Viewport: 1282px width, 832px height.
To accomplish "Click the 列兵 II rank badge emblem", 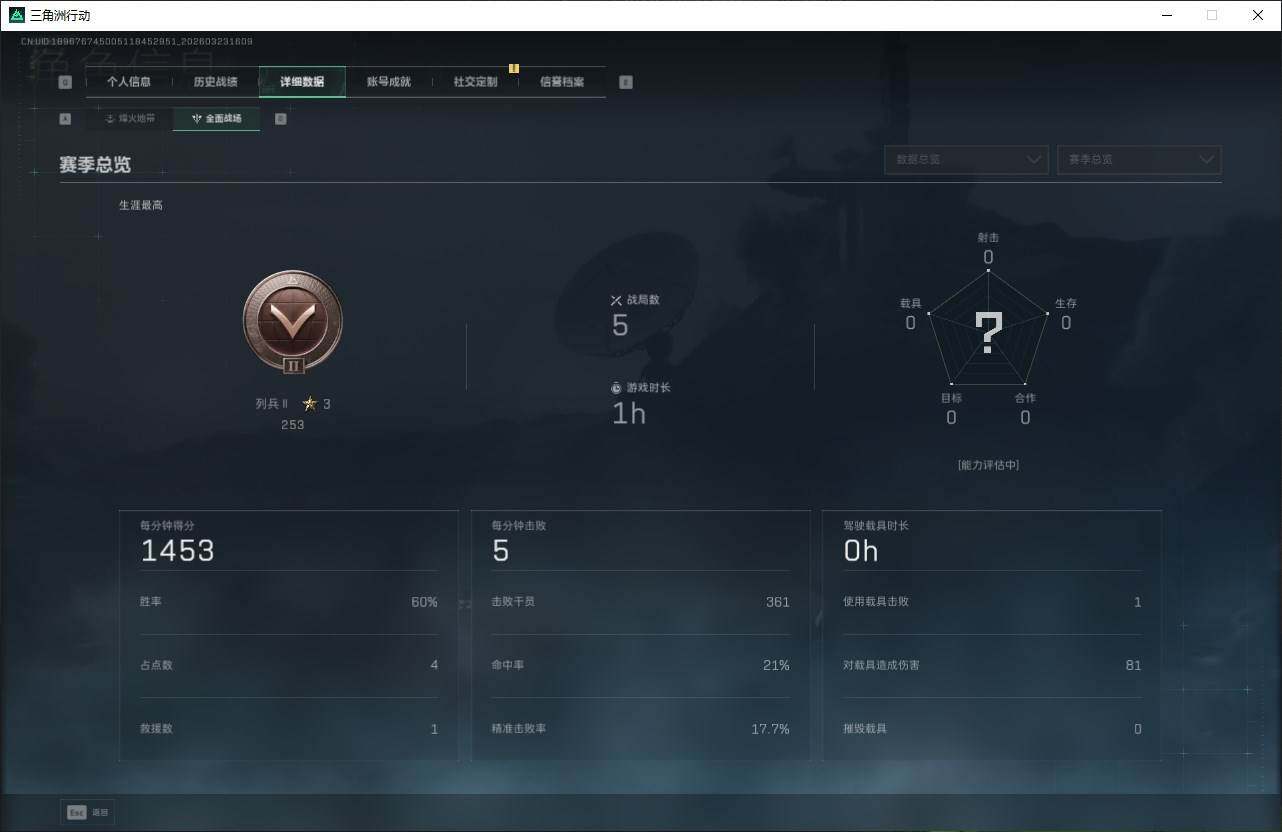I will (x=293, y=322).
